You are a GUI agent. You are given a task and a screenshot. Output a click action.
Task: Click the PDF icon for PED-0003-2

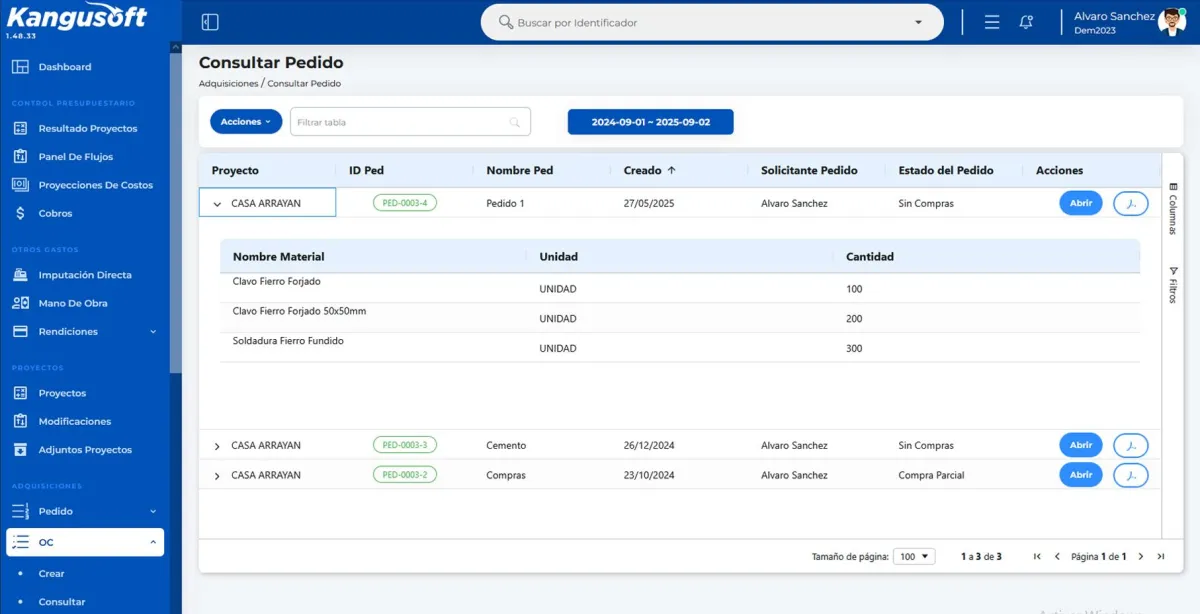point(1130,475)
